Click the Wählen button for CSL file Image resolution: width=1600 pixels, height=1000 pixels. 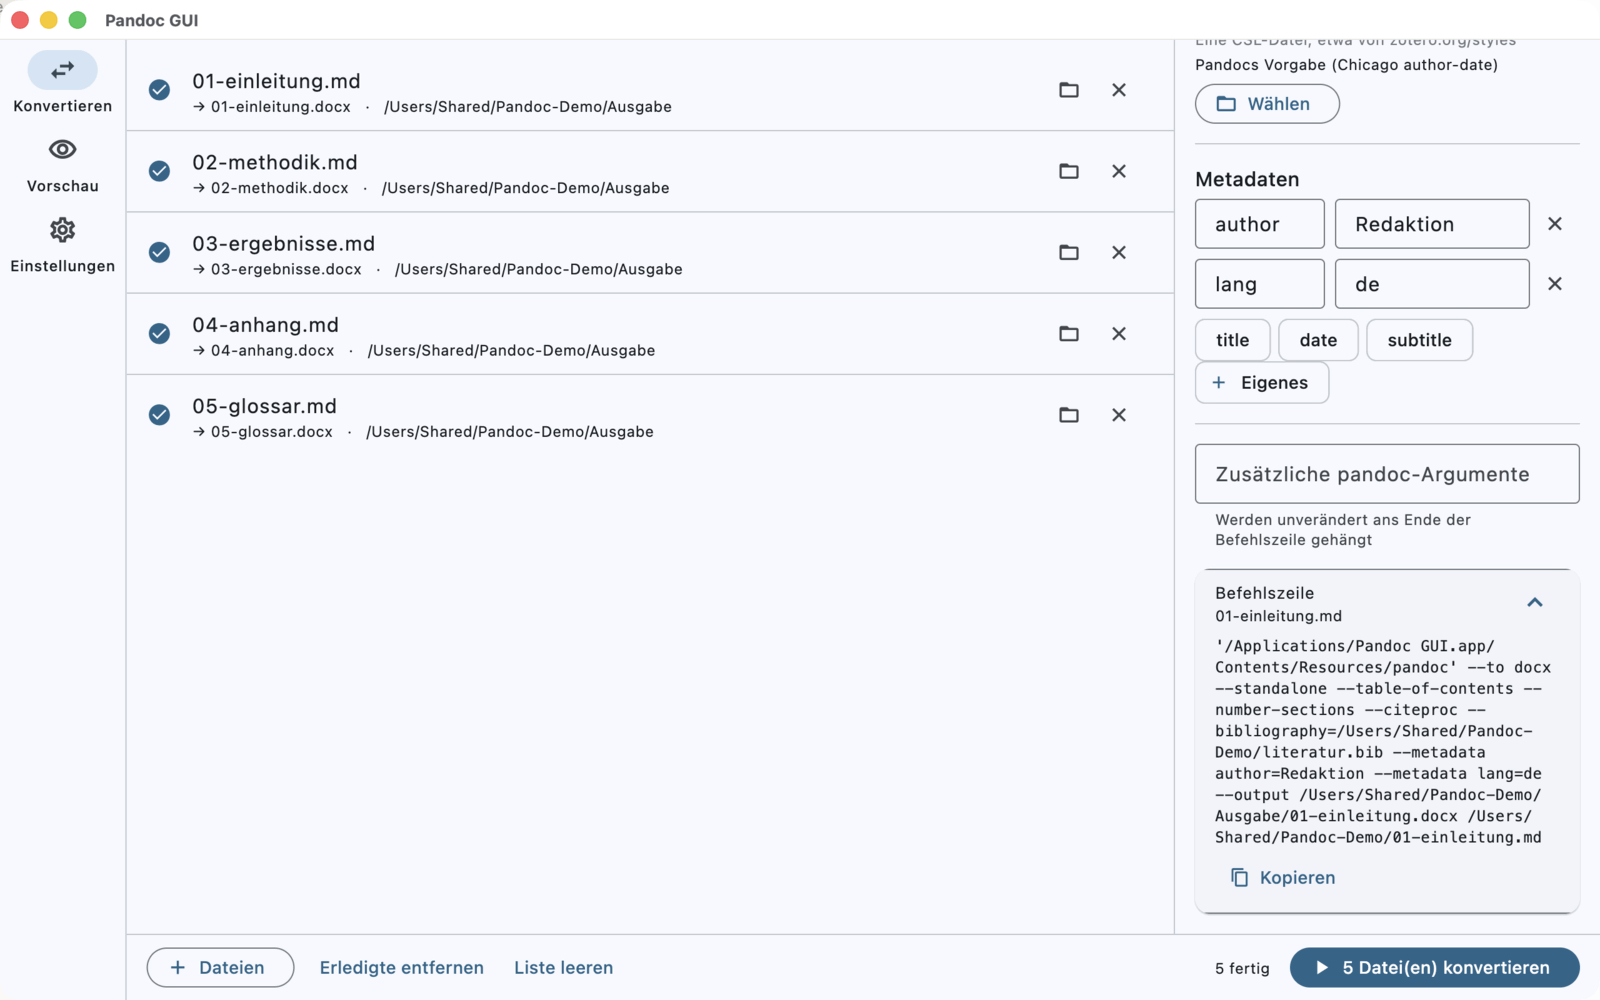[1267, 104]
